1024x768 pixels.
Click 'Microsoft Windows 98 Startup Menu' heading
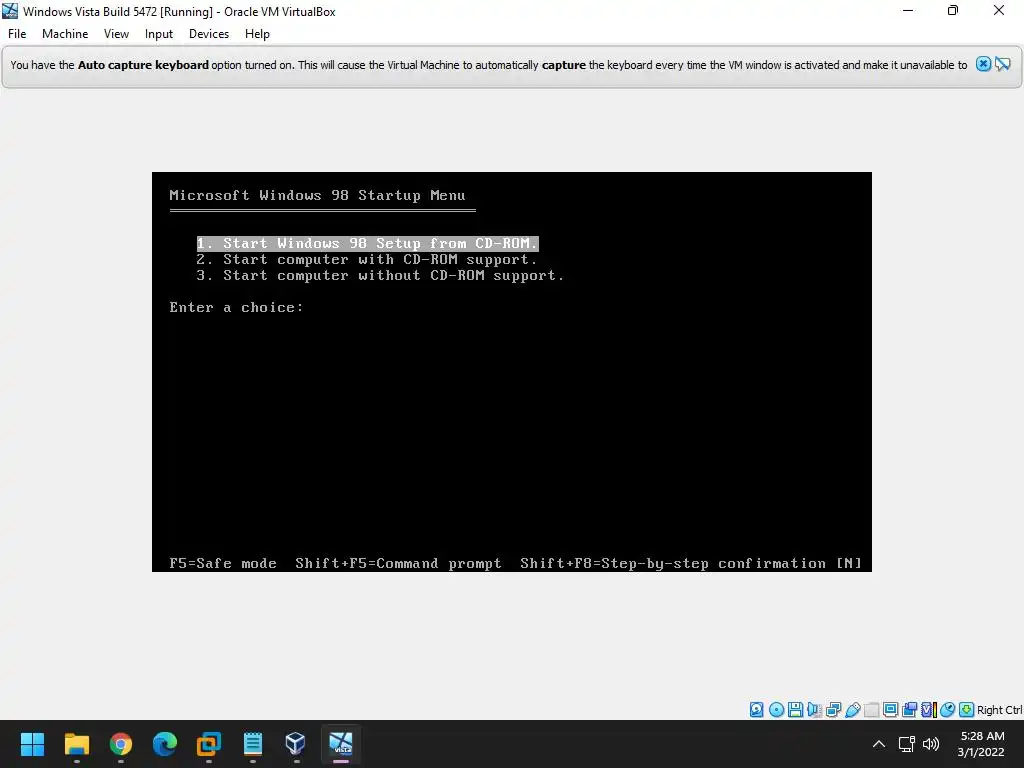[x=317, y=195]
